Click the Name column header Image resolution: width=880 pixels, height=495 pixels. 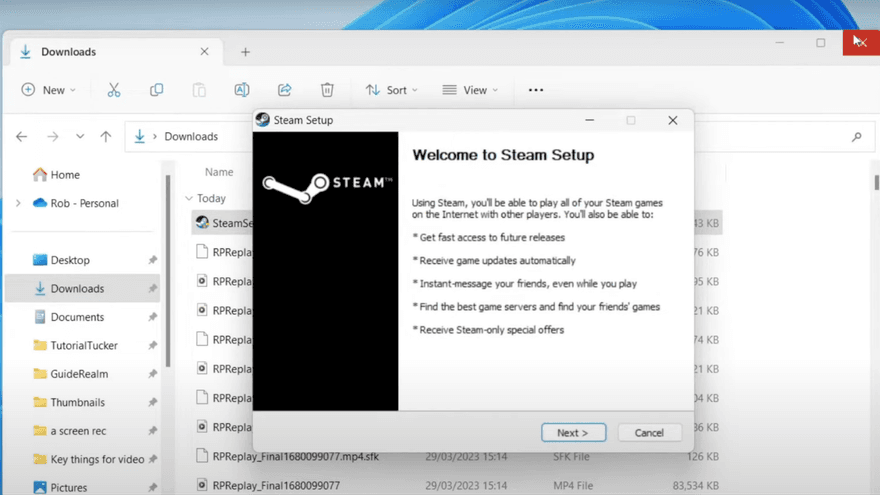click(x=219, y=172)
